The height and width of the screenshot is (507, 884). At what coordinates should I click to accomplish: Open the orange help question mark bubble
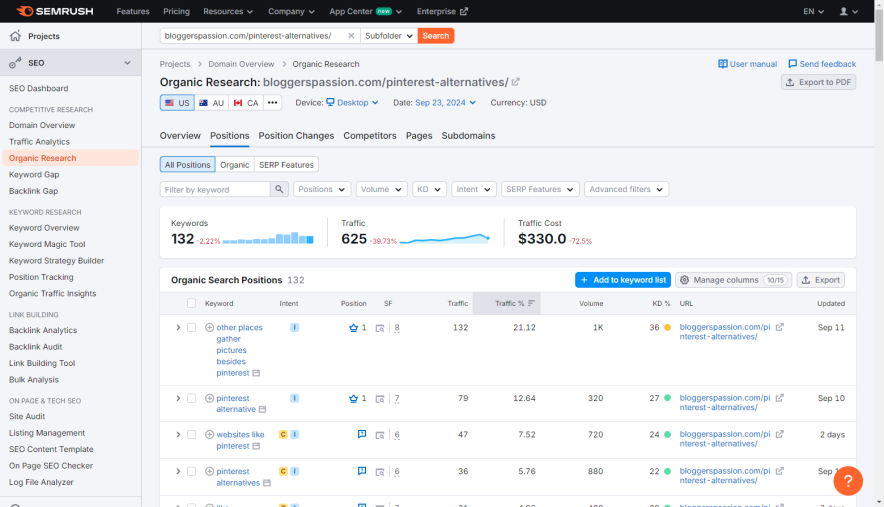[848, 480]
